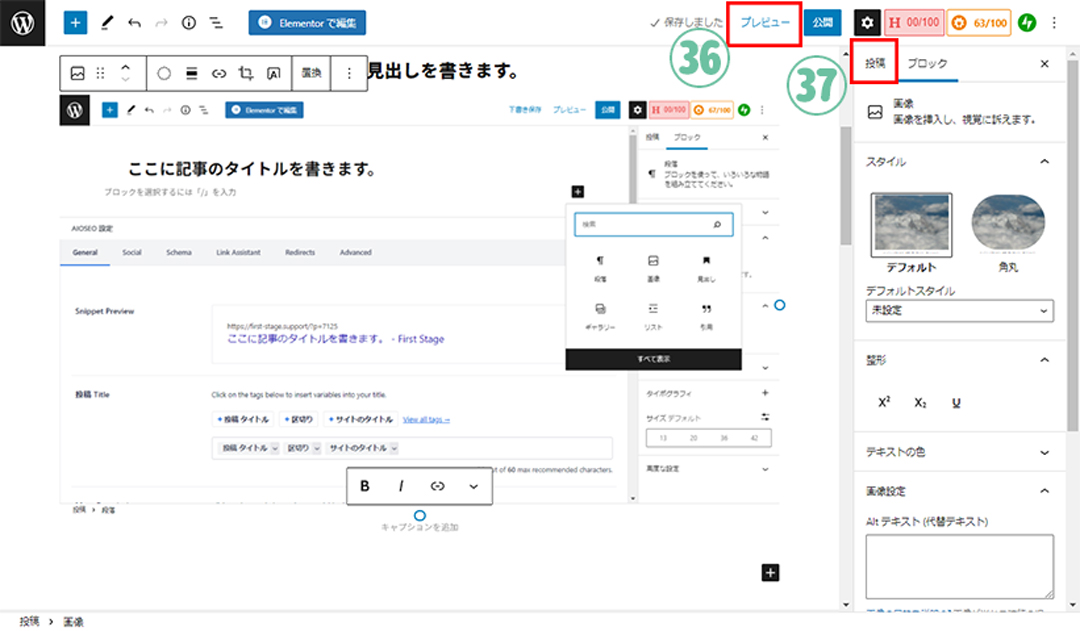Image resolution: width=1080 pixels, height=631 pixels.
Task: Click the blue block inserter plus button
Action: (76, 22)
